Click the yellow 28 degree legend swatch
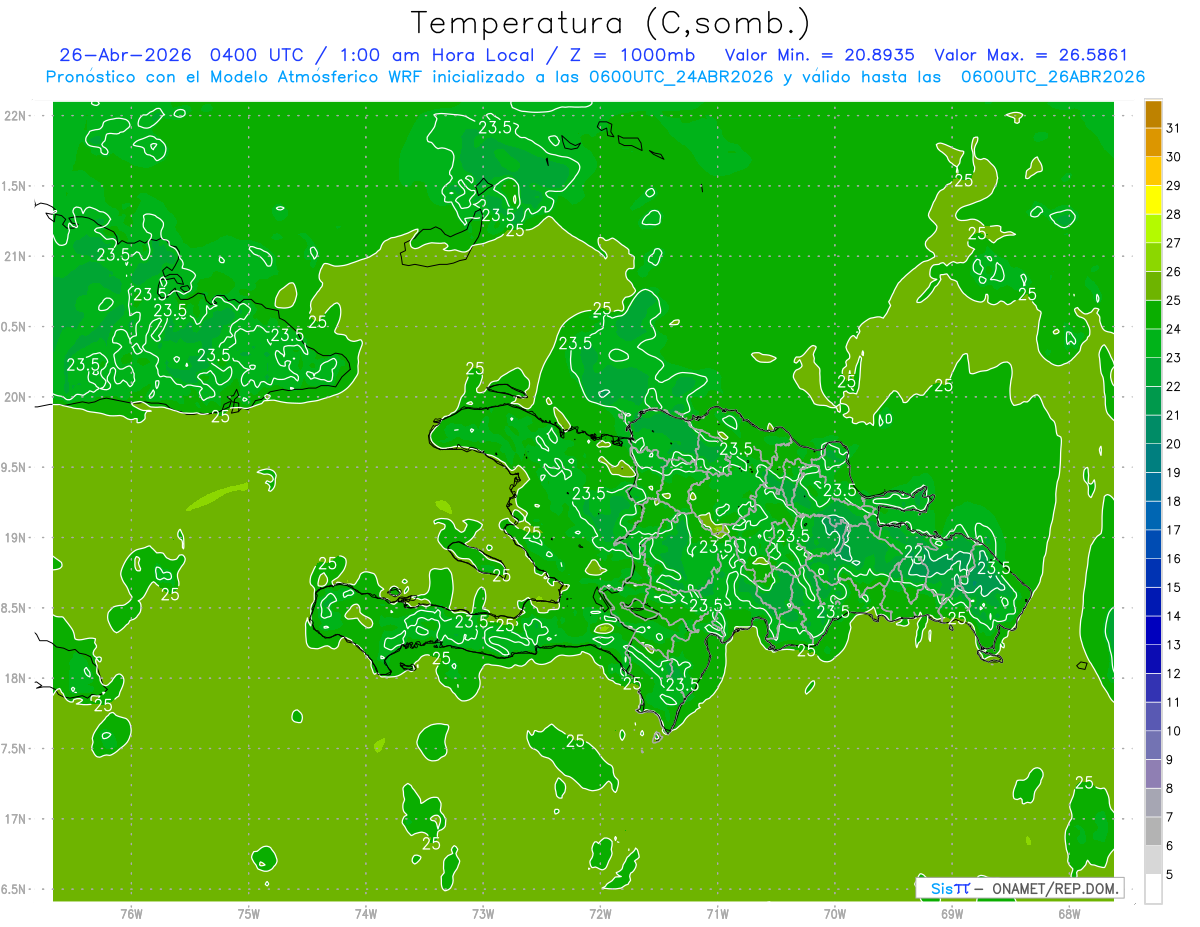This screenshot has height=927, width=1200. [1153, 200]
